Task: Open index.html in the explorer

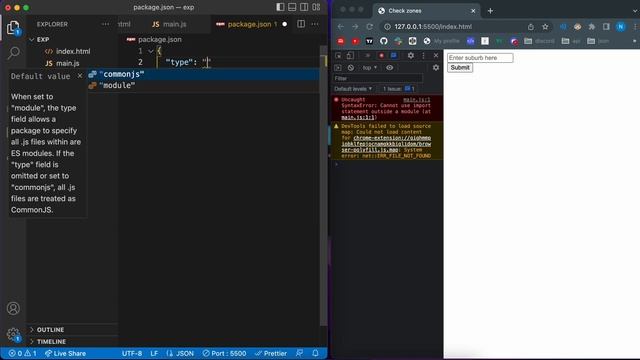Action: point(67,51)
